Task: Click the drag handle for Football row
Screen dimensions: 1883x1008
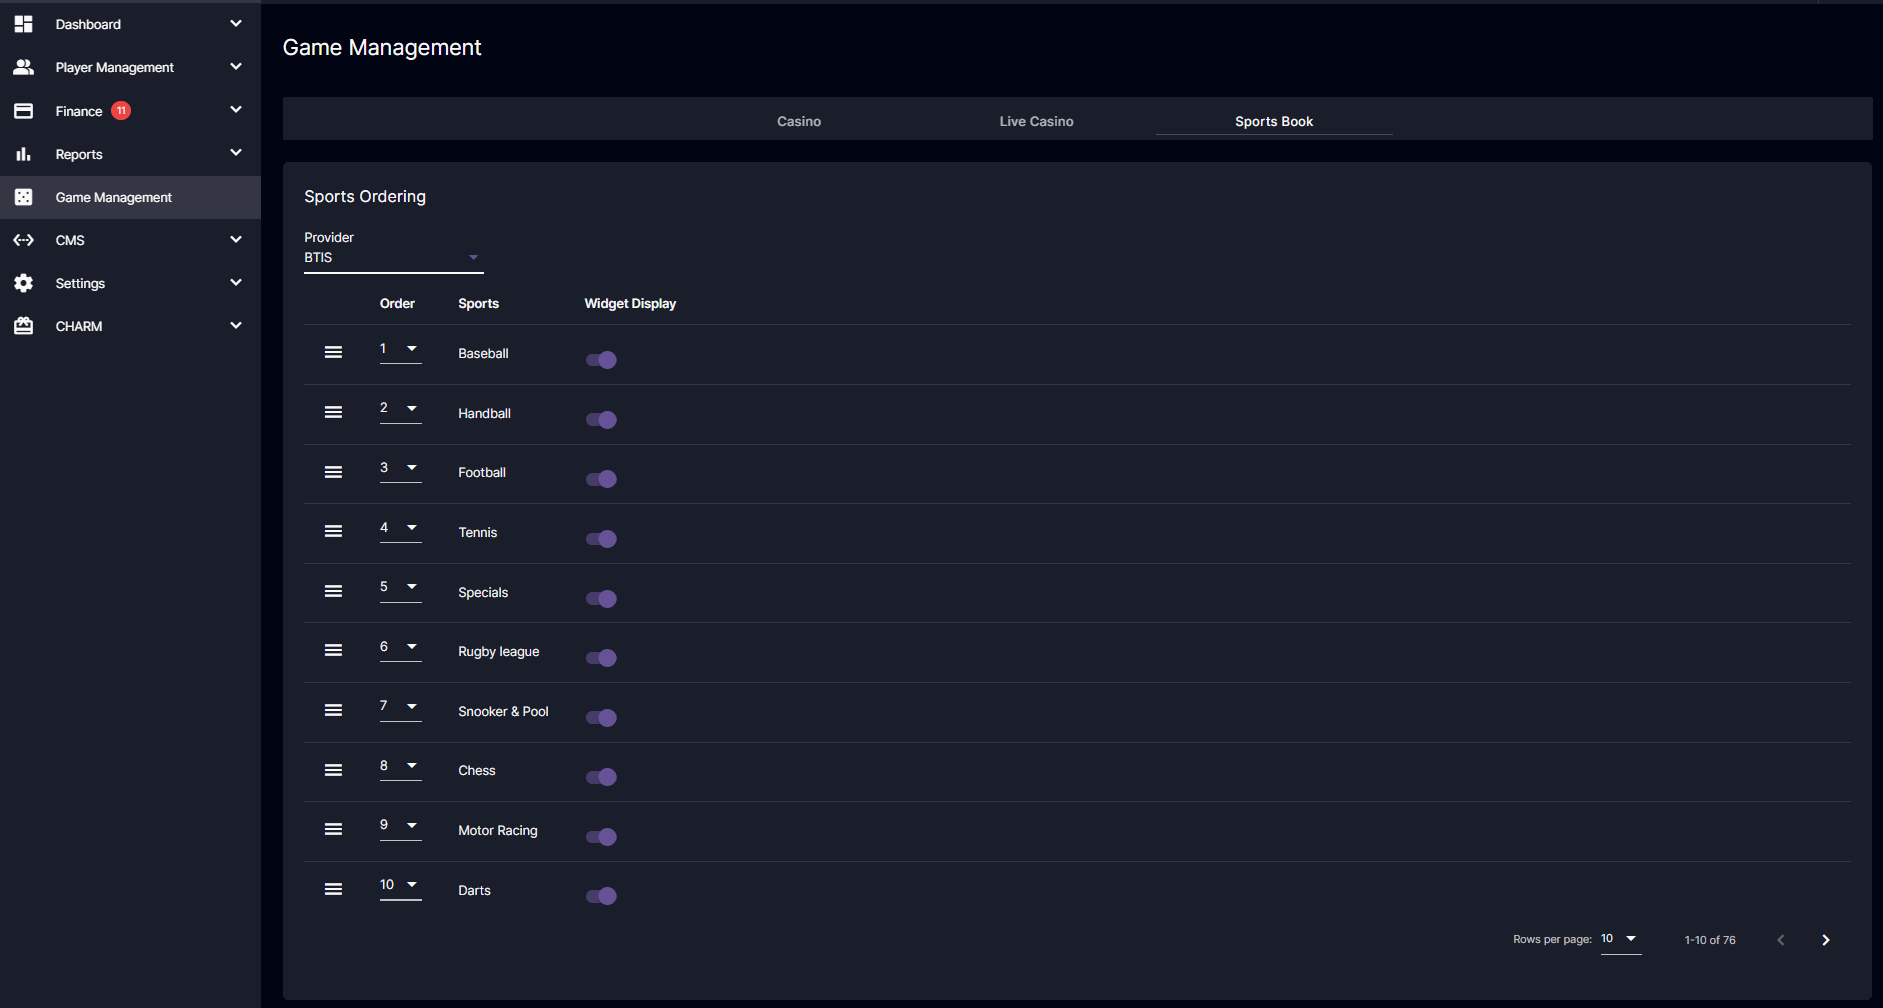Action: pyautogui.click(x=334, y=472)
